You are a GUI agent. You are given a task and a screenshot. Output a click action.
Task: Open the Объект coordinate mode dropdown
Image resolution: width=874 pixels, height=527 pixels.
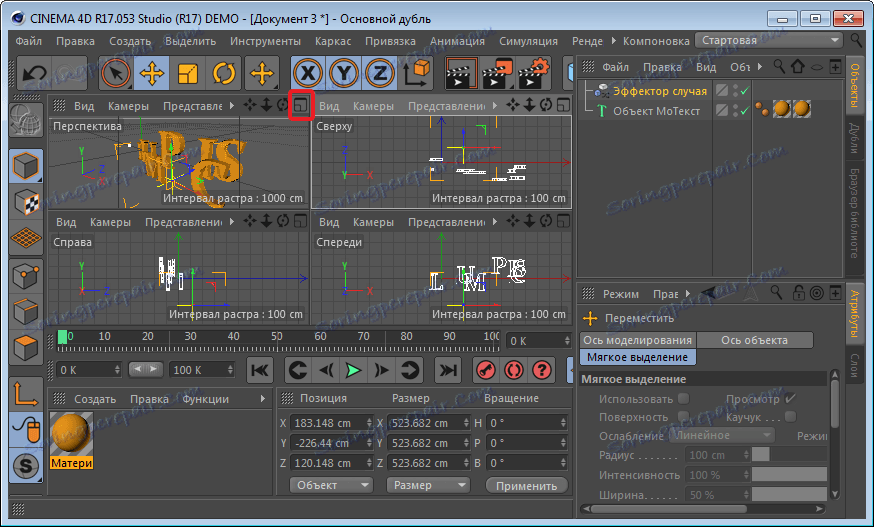coord(331,485)
